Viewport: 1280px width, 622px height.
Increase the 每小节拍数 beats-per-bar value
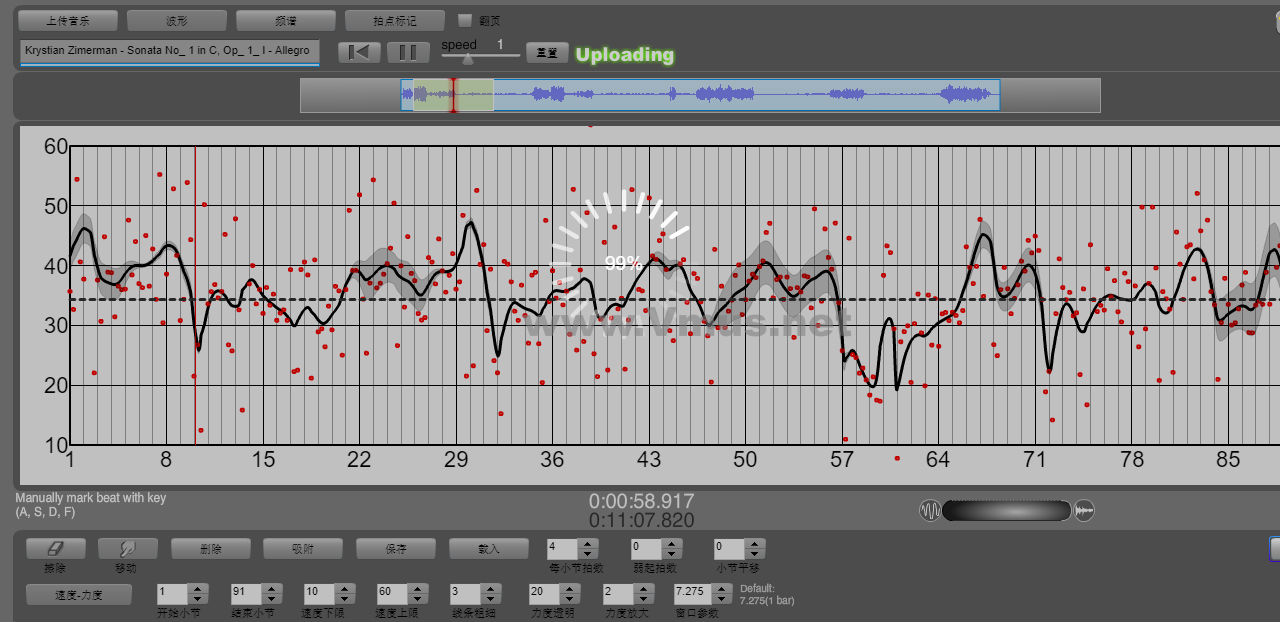[x=589, y=544]
